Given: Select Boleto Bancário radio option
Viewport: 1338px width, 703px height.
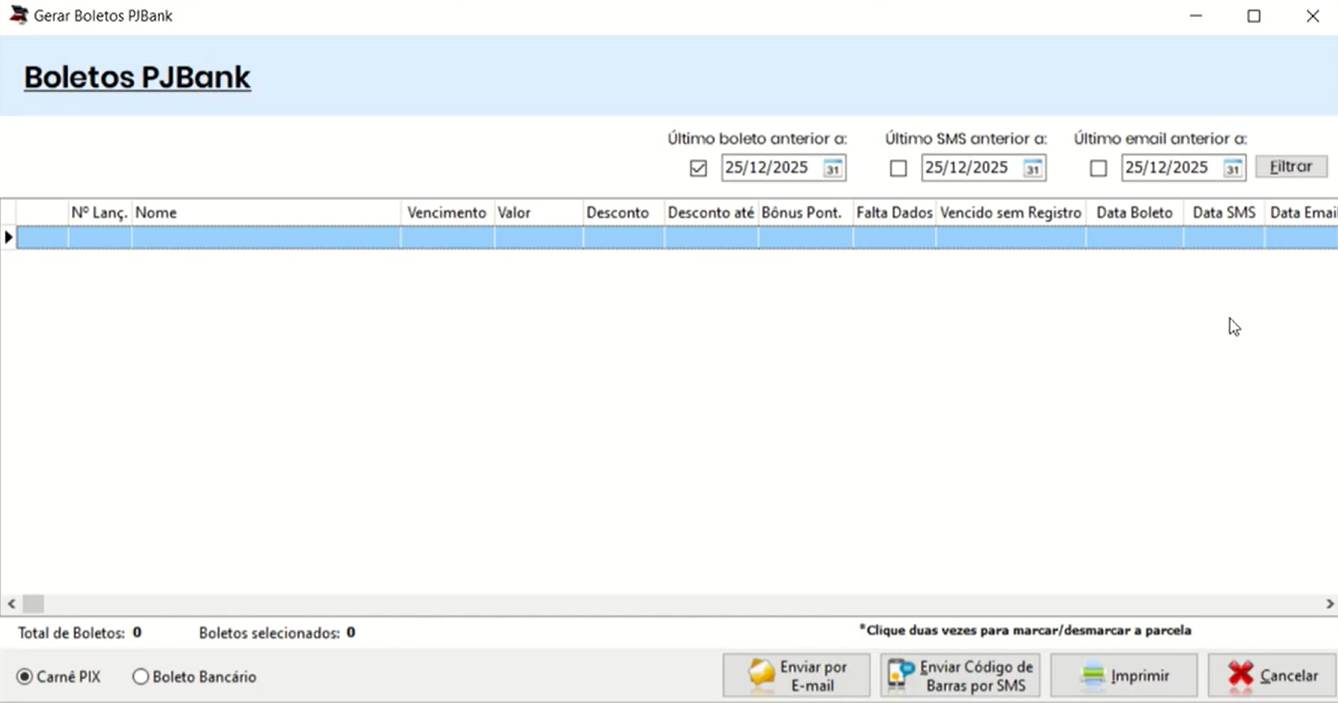Looking at the screenshot, I should point(141,677).
